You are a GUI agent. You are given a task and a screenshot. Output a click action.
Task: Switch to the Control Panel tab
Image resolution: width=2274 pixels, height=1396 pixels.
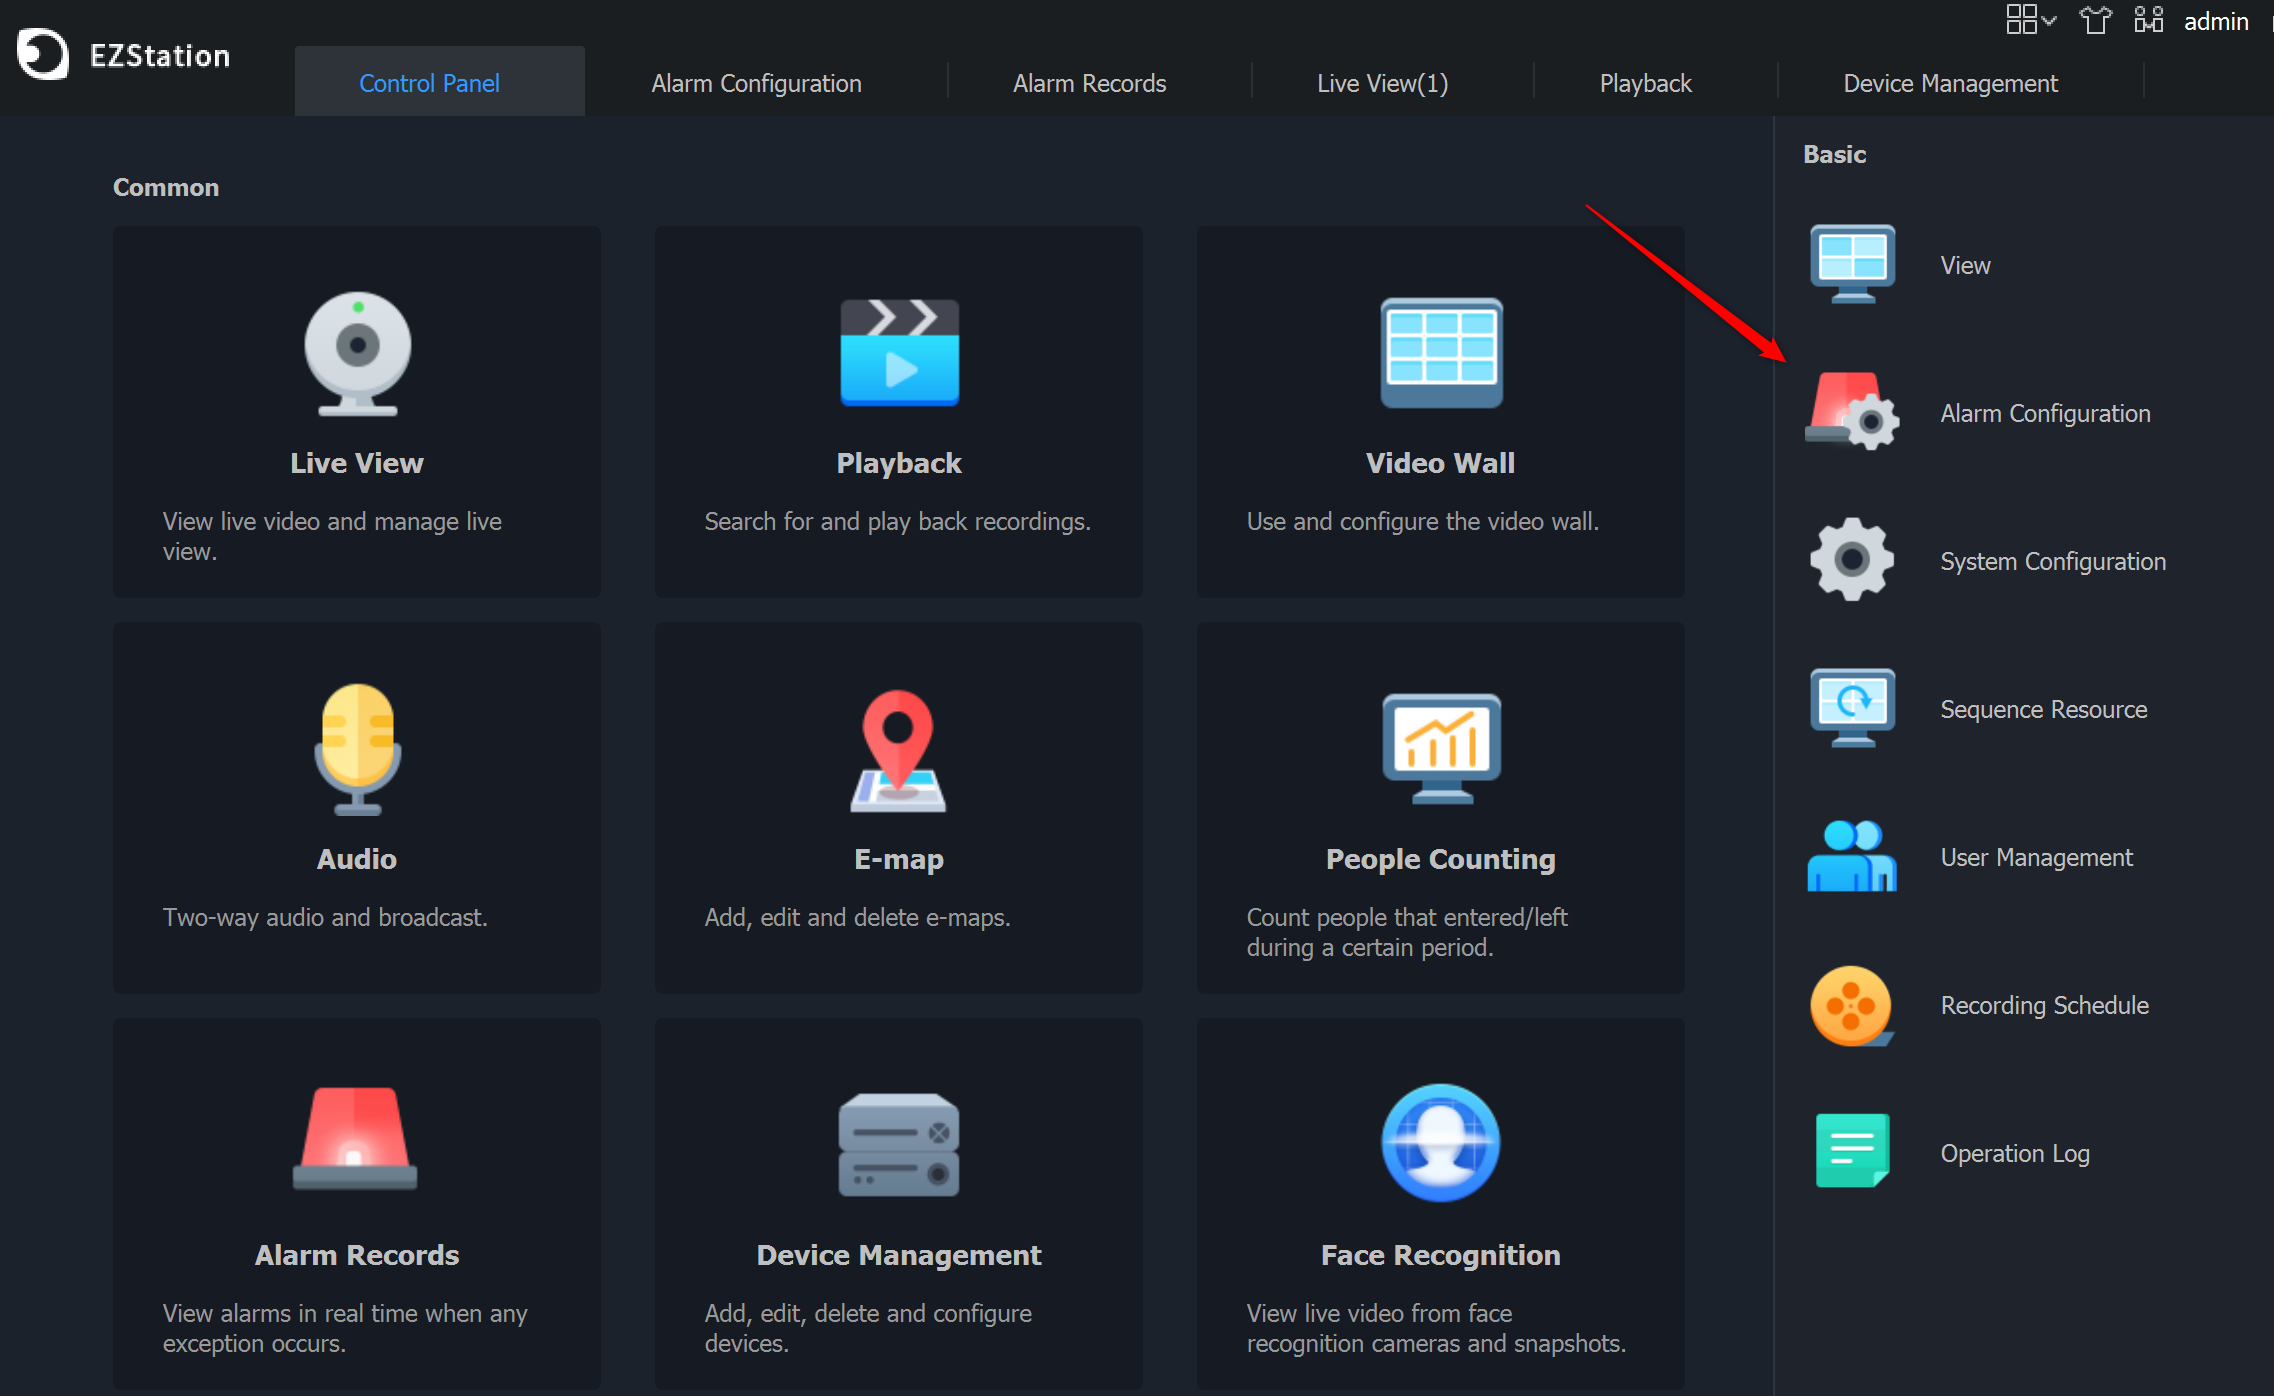440,82
